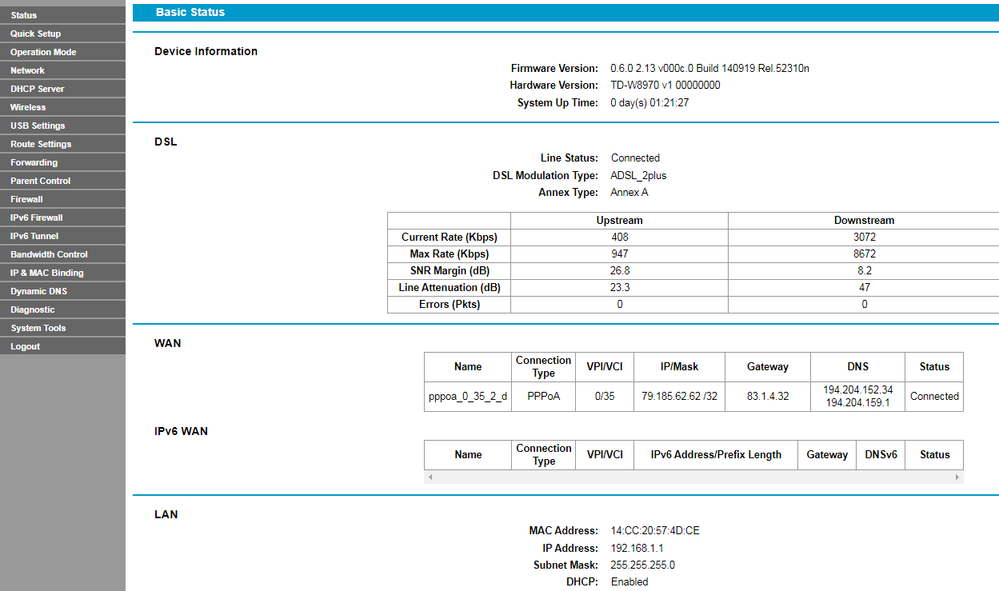Open Firewall settings

pos(27,199)
